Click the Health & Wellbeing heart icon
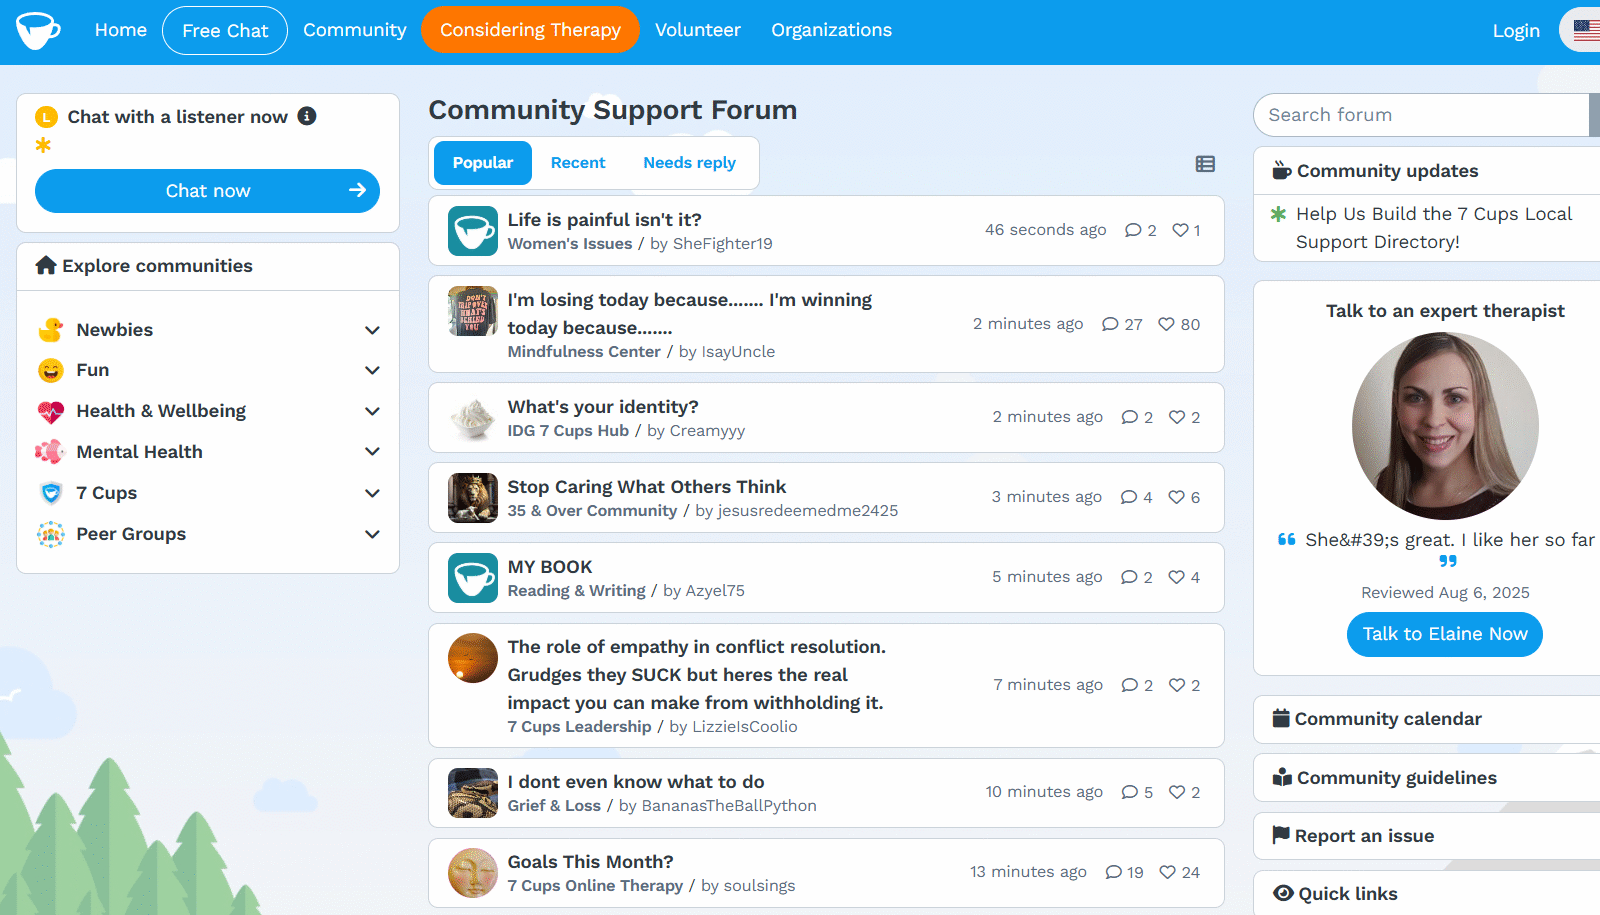This screenshot has width=1600, height=915. point(51,412)
